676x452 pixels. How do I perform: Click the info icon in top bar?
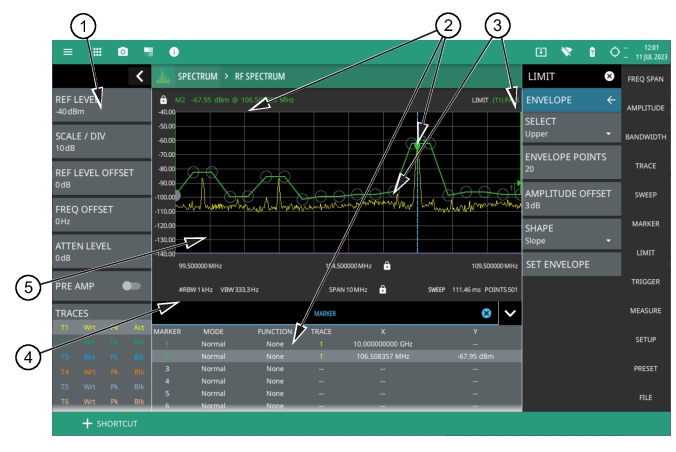coord(174,51)
